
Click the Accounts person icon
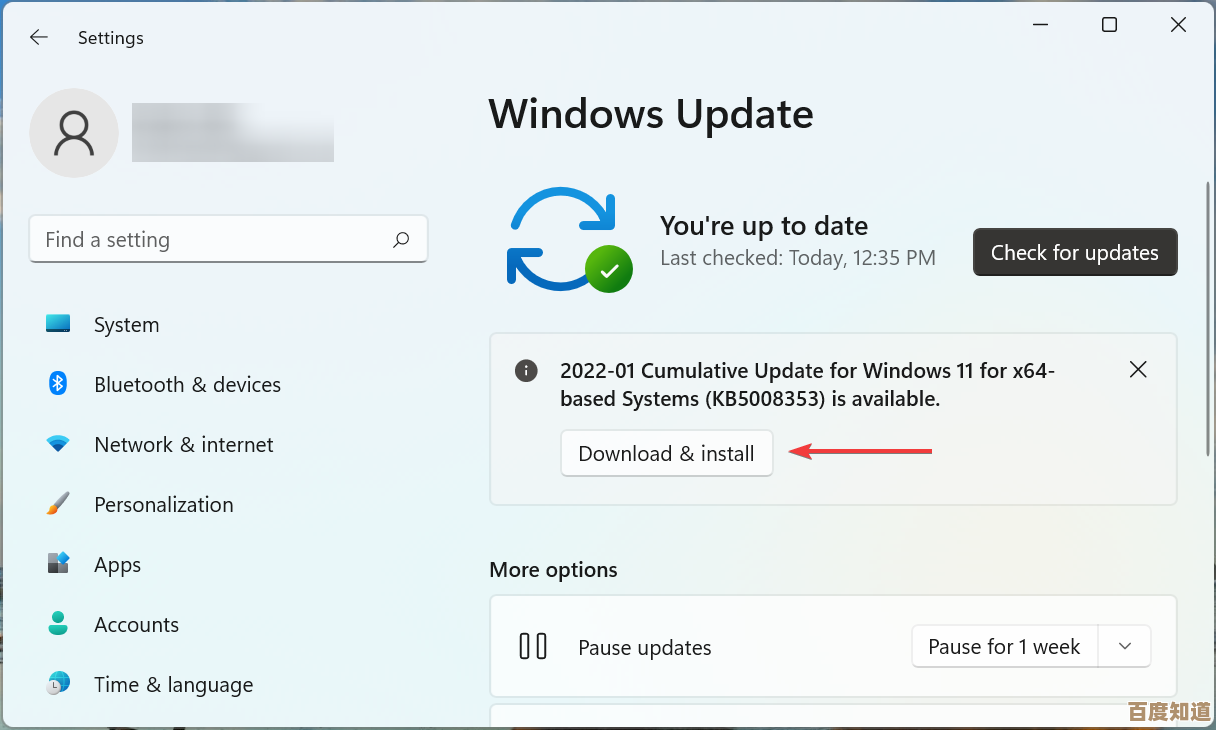[x=58, y=624]
